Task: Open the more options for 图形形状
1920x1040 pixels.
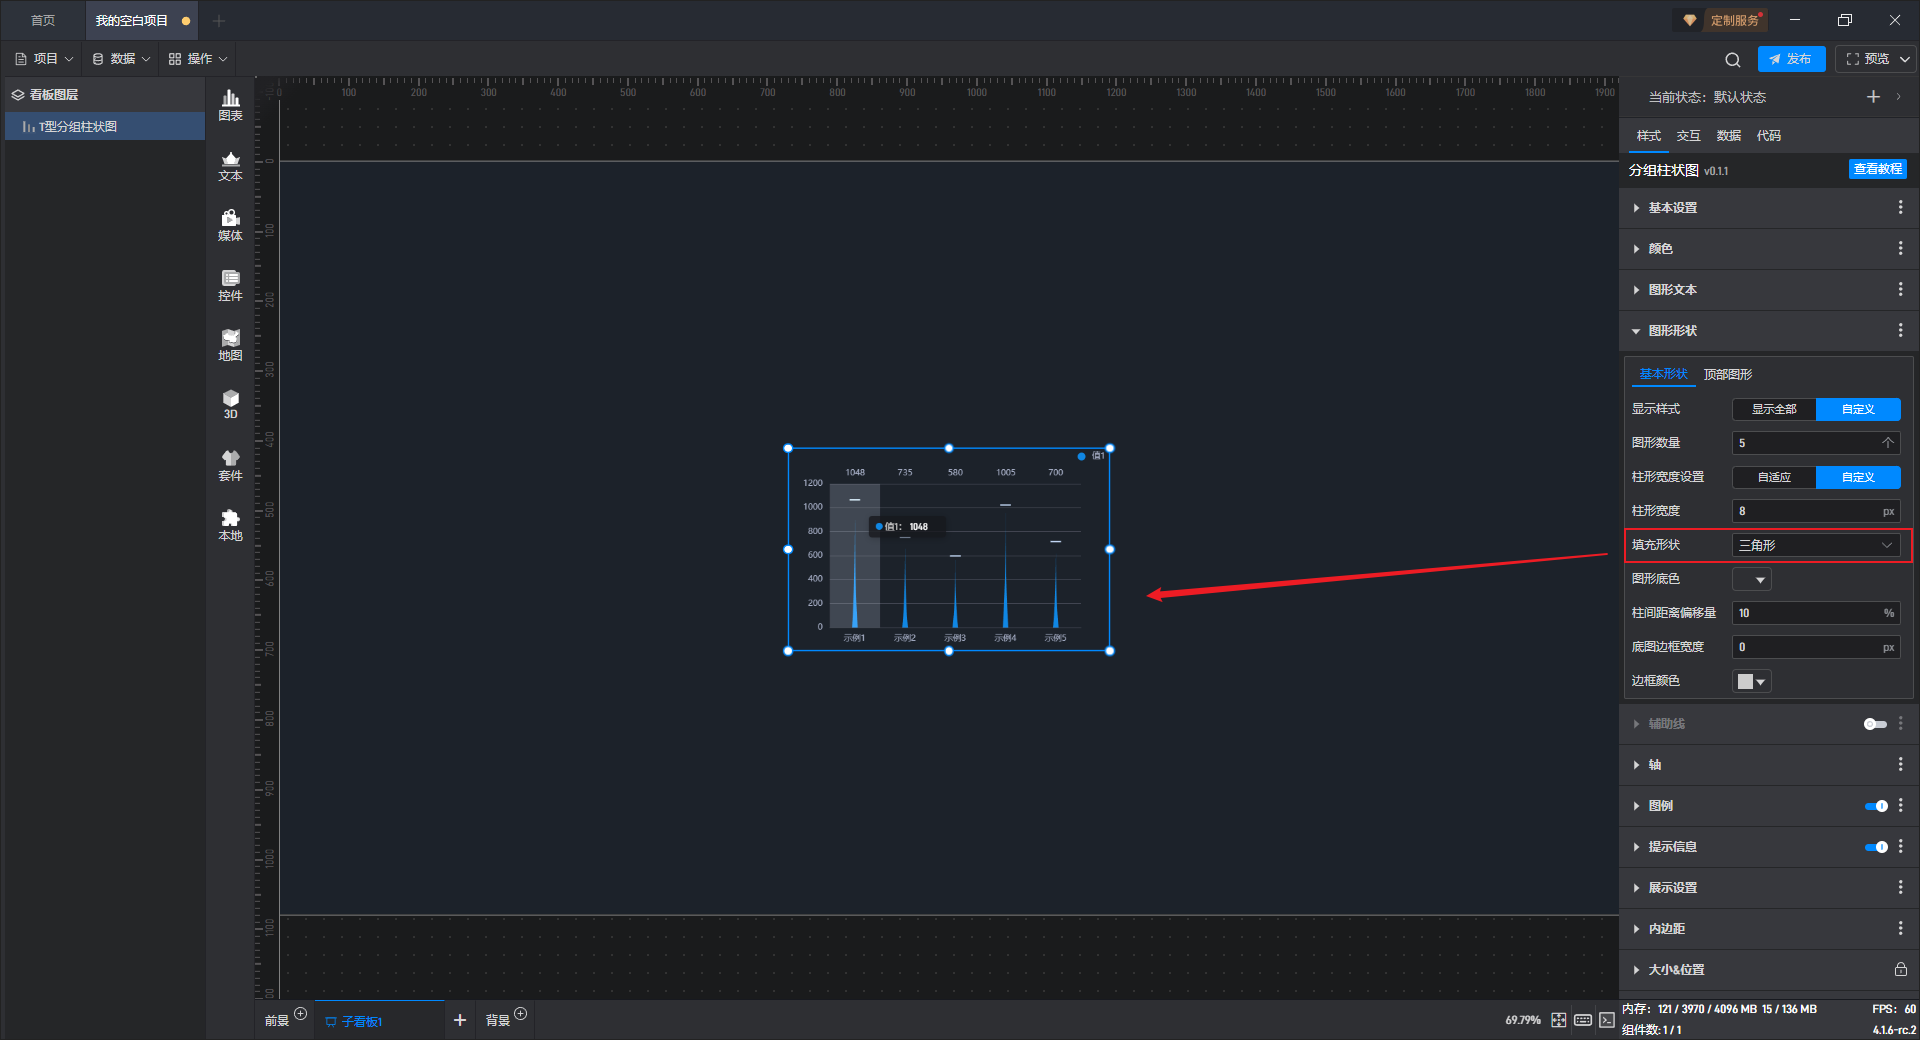Action: [x=1900, y=330]
